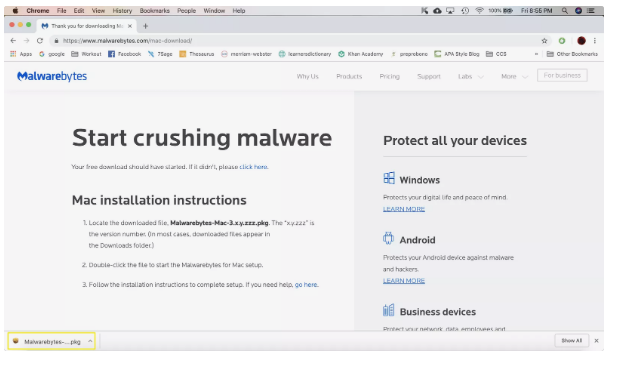Open download options chevron for Malwarebytes pkg

click(x=90, y=341)
